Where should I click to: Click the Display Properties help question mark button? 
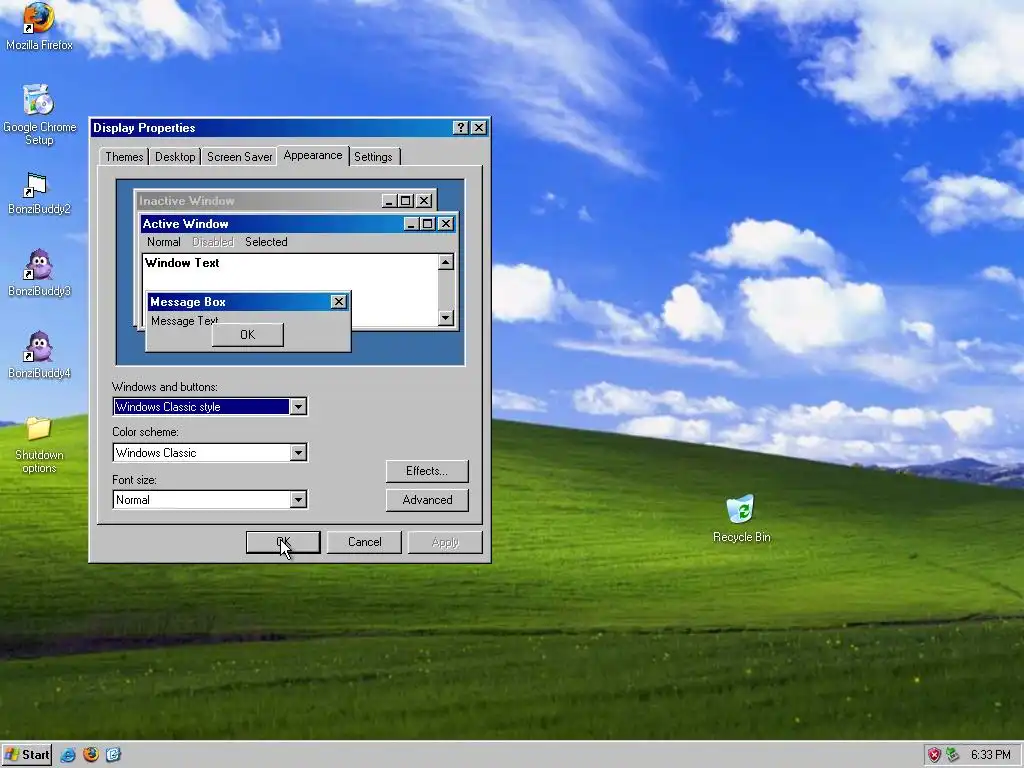tap(460, 128)
